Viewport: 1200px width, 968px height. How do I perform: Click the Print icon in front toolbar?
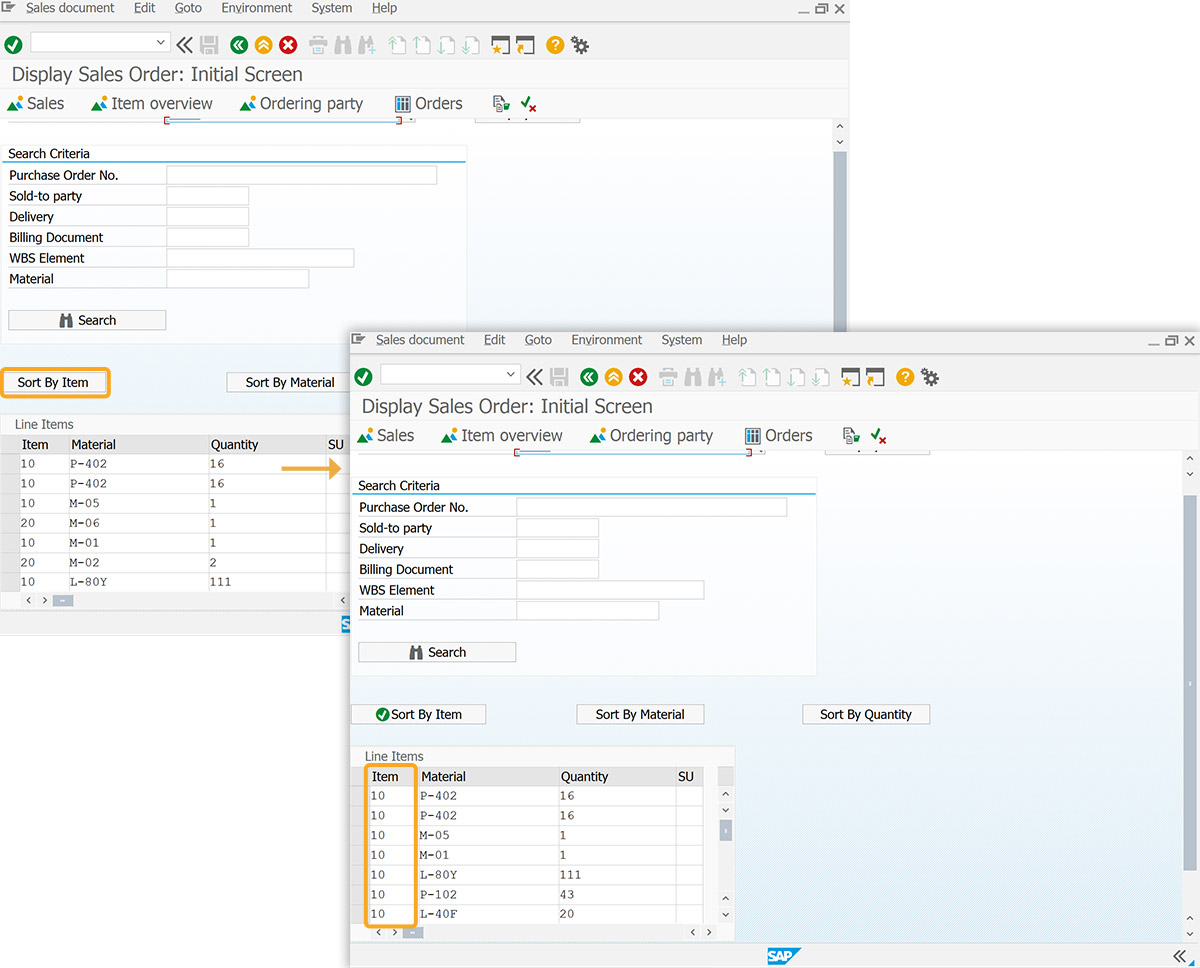pyautogui.click(x=668, y=376)
